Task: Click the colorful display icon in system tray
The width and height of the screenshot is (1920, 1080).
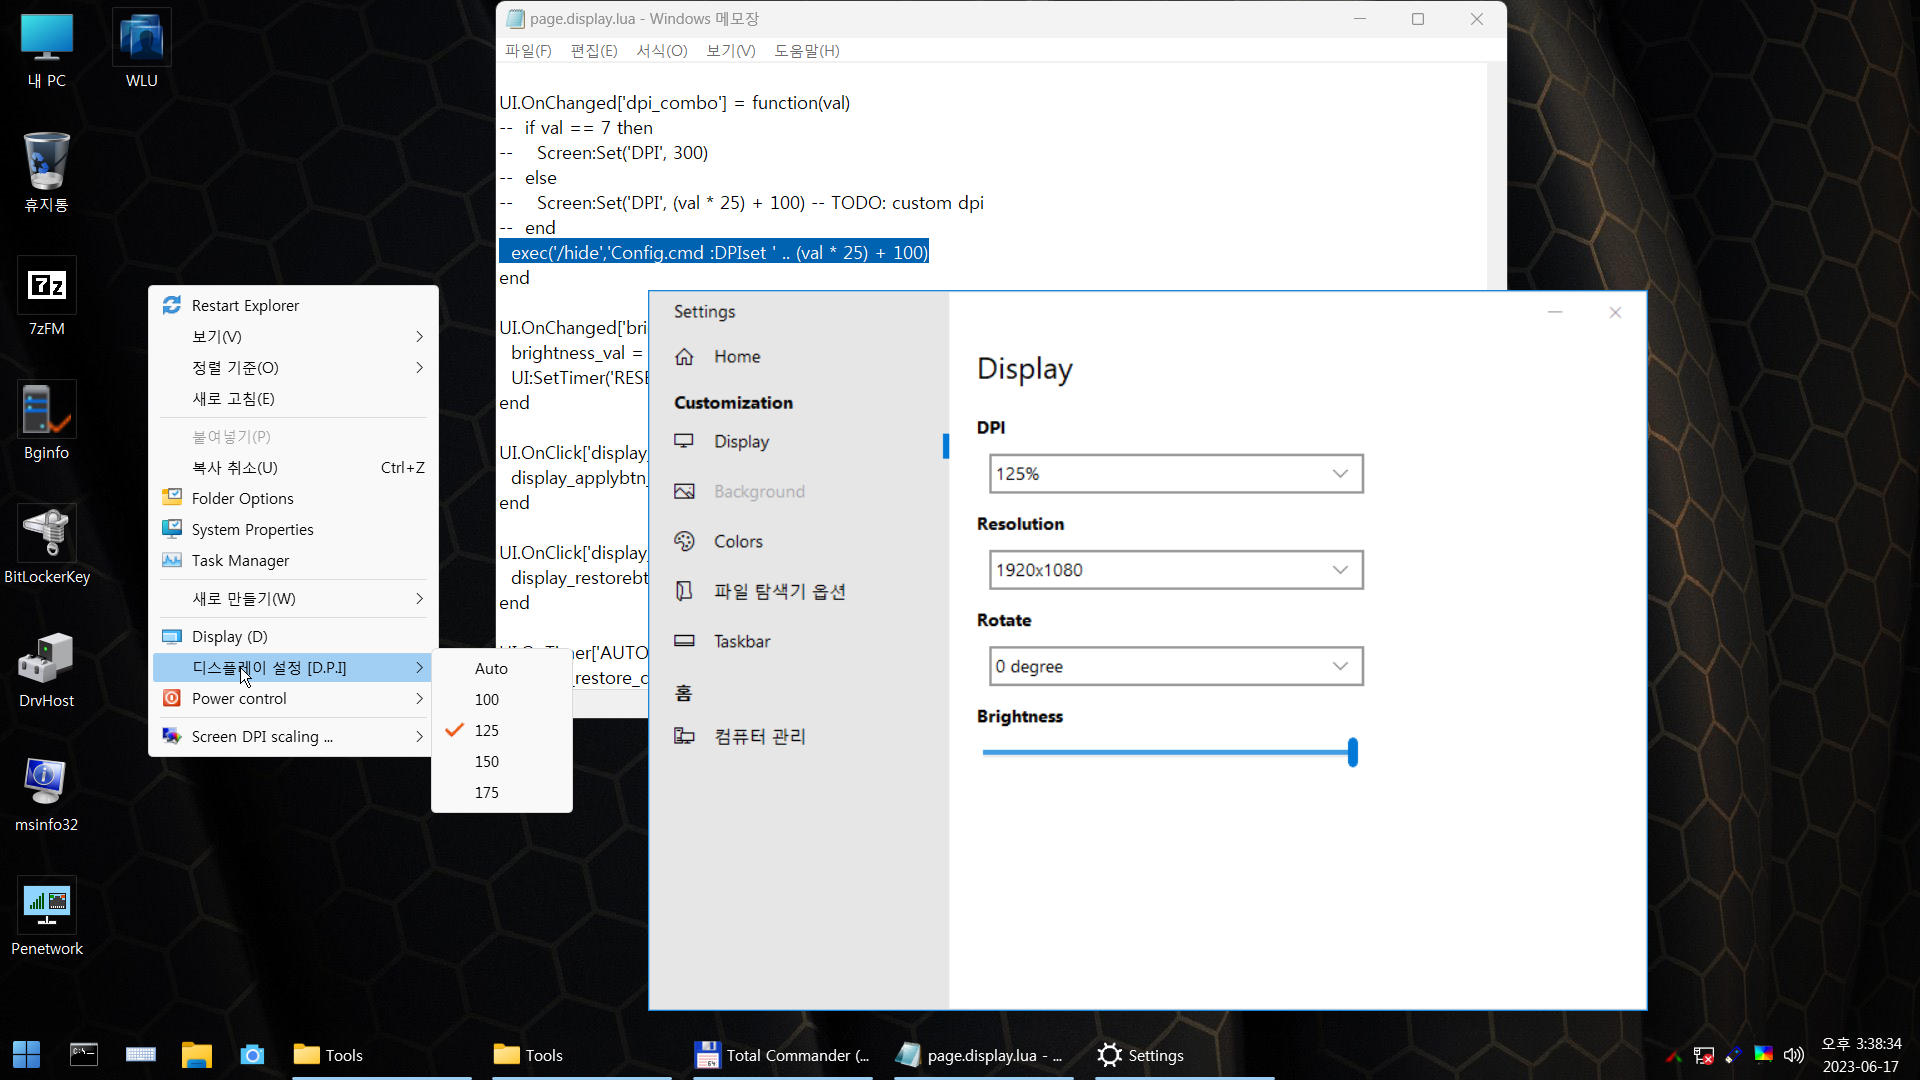Action: [x=1764, y=1054]
